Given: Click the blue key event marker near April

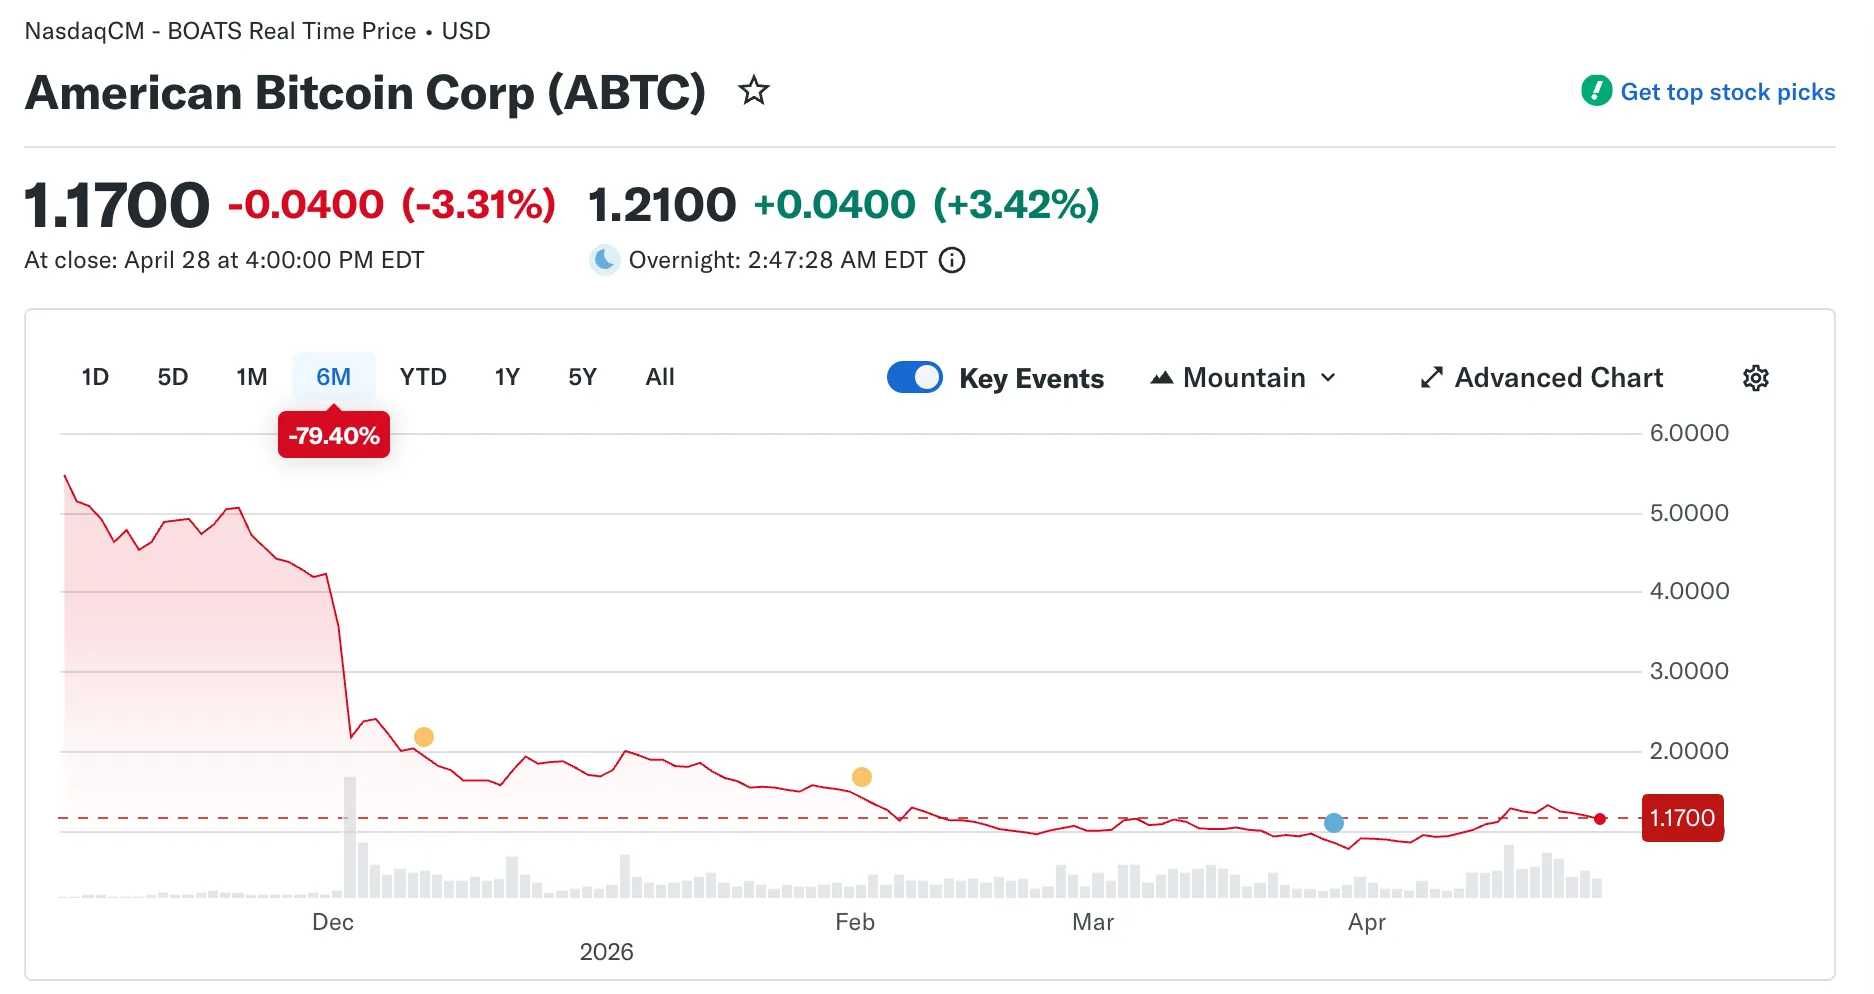Looking at the screenshot, I should pos(1333,822).
